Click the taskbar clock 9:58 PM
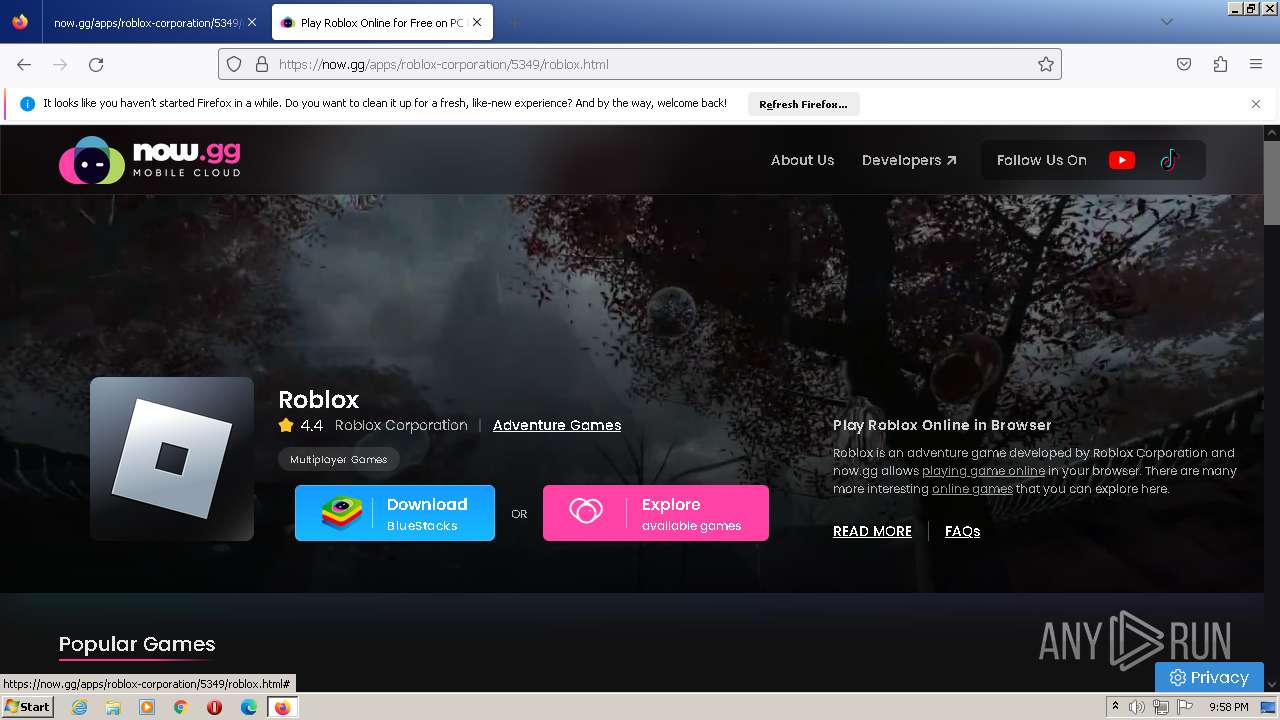The height and width of the screenshot is (720, 1280). (1228, 707)
